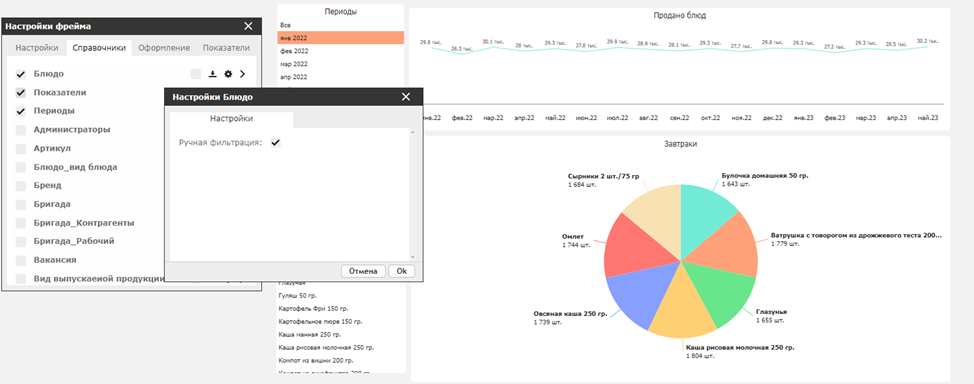This screenshot has width=974, height=384.
Task: Switch to the Настройки tab in frame settings
Action: coord(37,48)
